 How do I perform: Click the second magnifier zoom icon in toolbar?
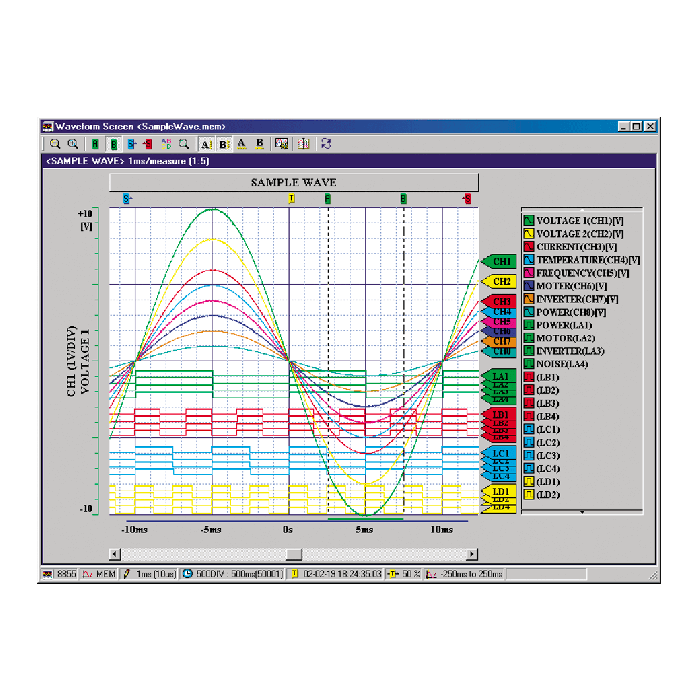pyautogui.click(x=73, y=144)
